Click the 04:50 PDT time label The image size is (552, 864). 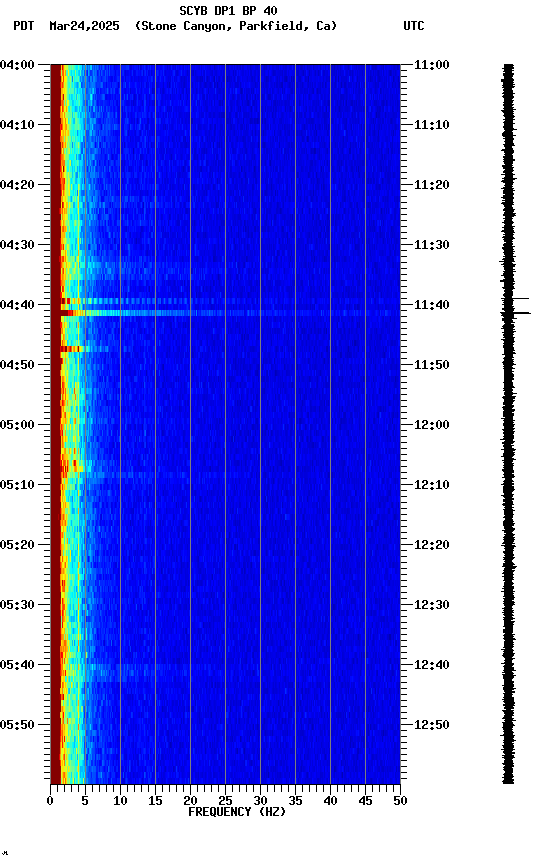17,365
